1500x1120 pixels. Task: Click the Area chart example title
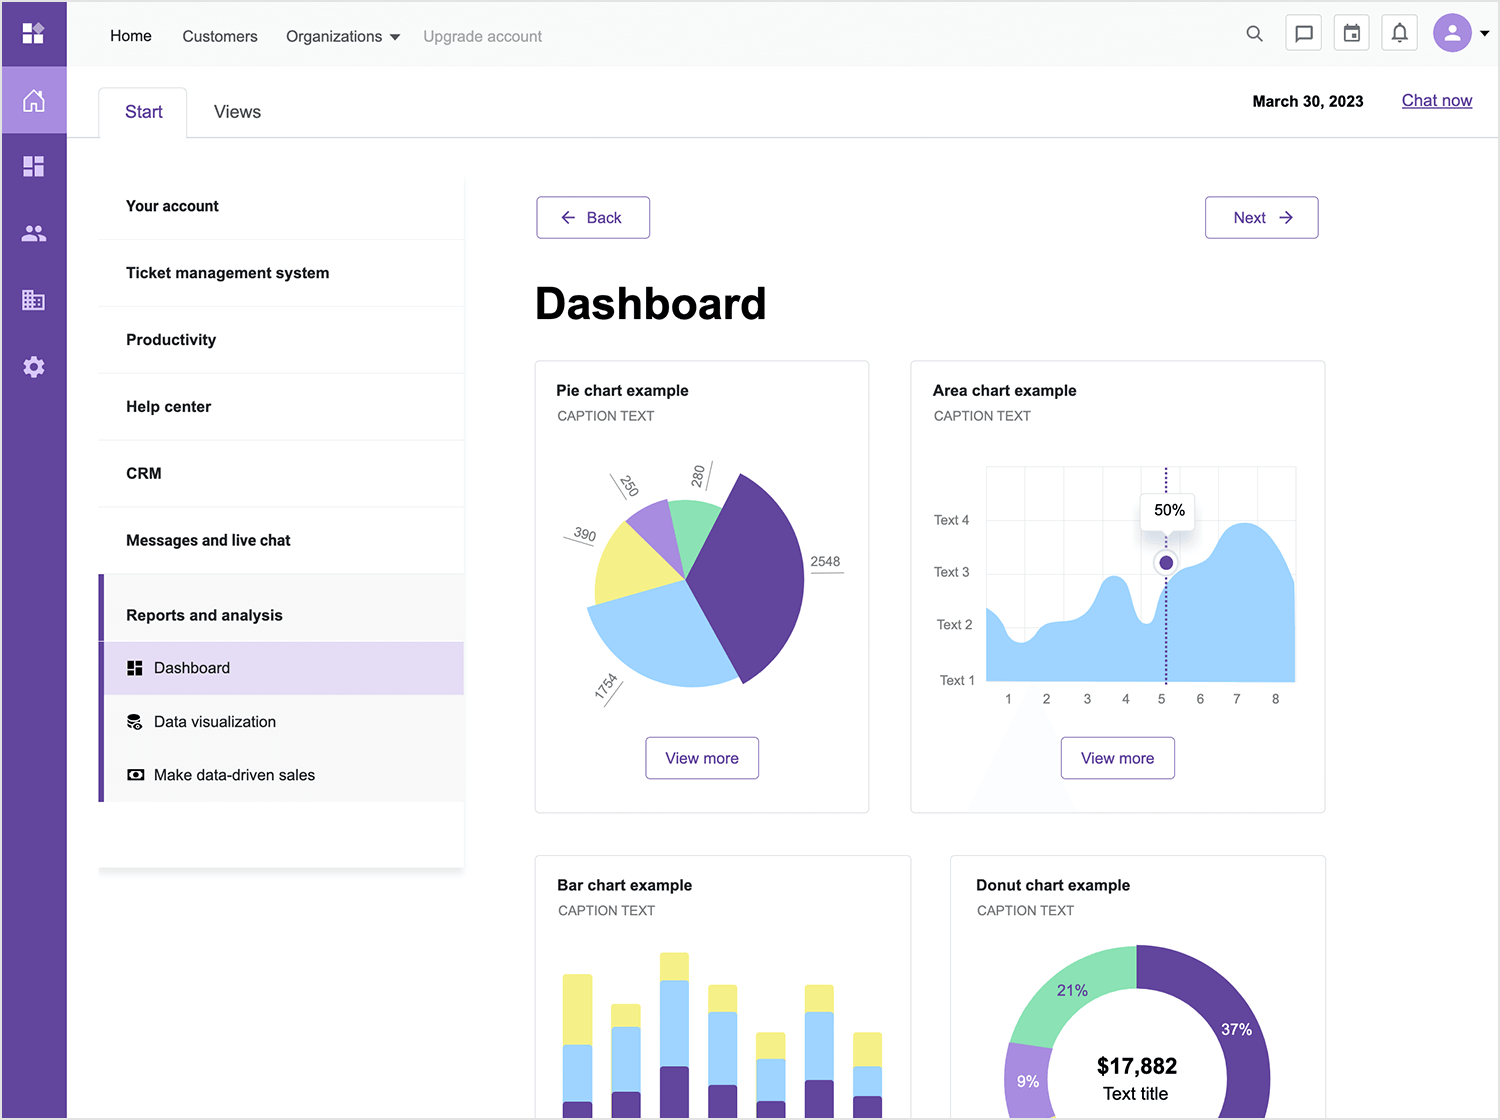pyautogui.click(x=1005, y=391)
